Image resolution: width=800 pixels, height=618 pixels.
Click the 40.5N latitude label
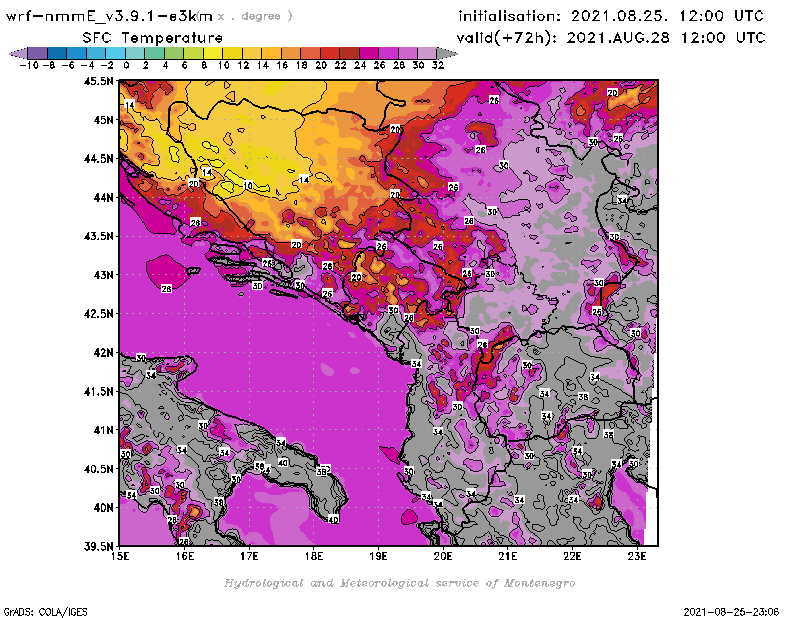pos(98,469)
